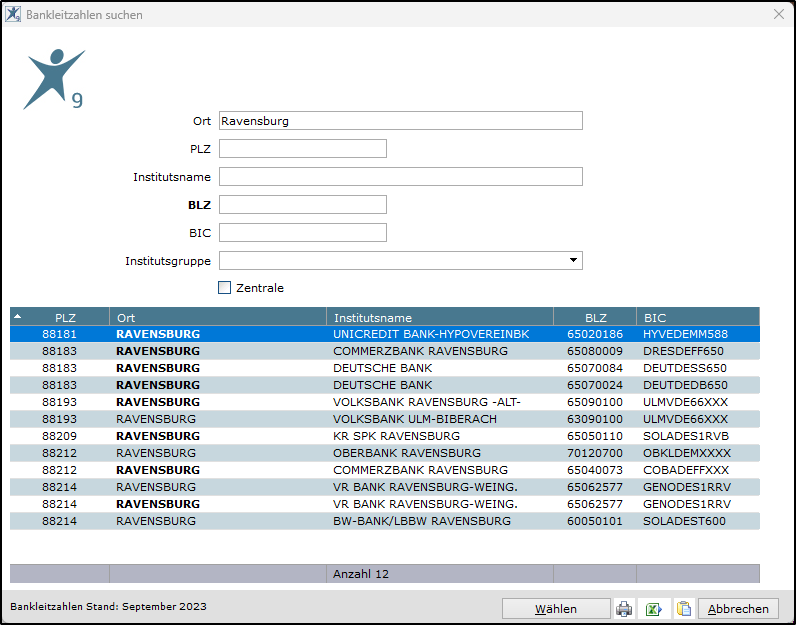The height and width of the screenshot is (625, 796).
Task: Click PLZ cell 88181
Action: pyautogui.click(x=59, y=334)
